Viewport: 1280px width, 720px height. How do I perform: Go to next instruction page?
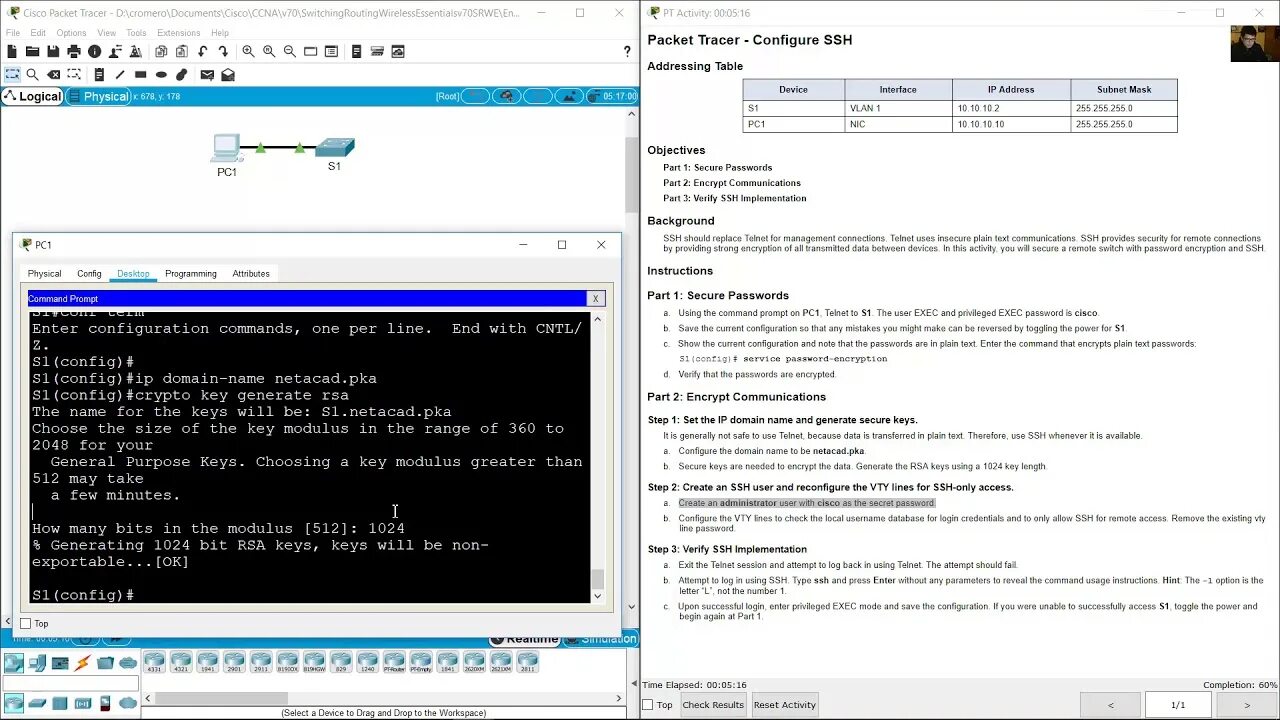(x=1246, y=705)
